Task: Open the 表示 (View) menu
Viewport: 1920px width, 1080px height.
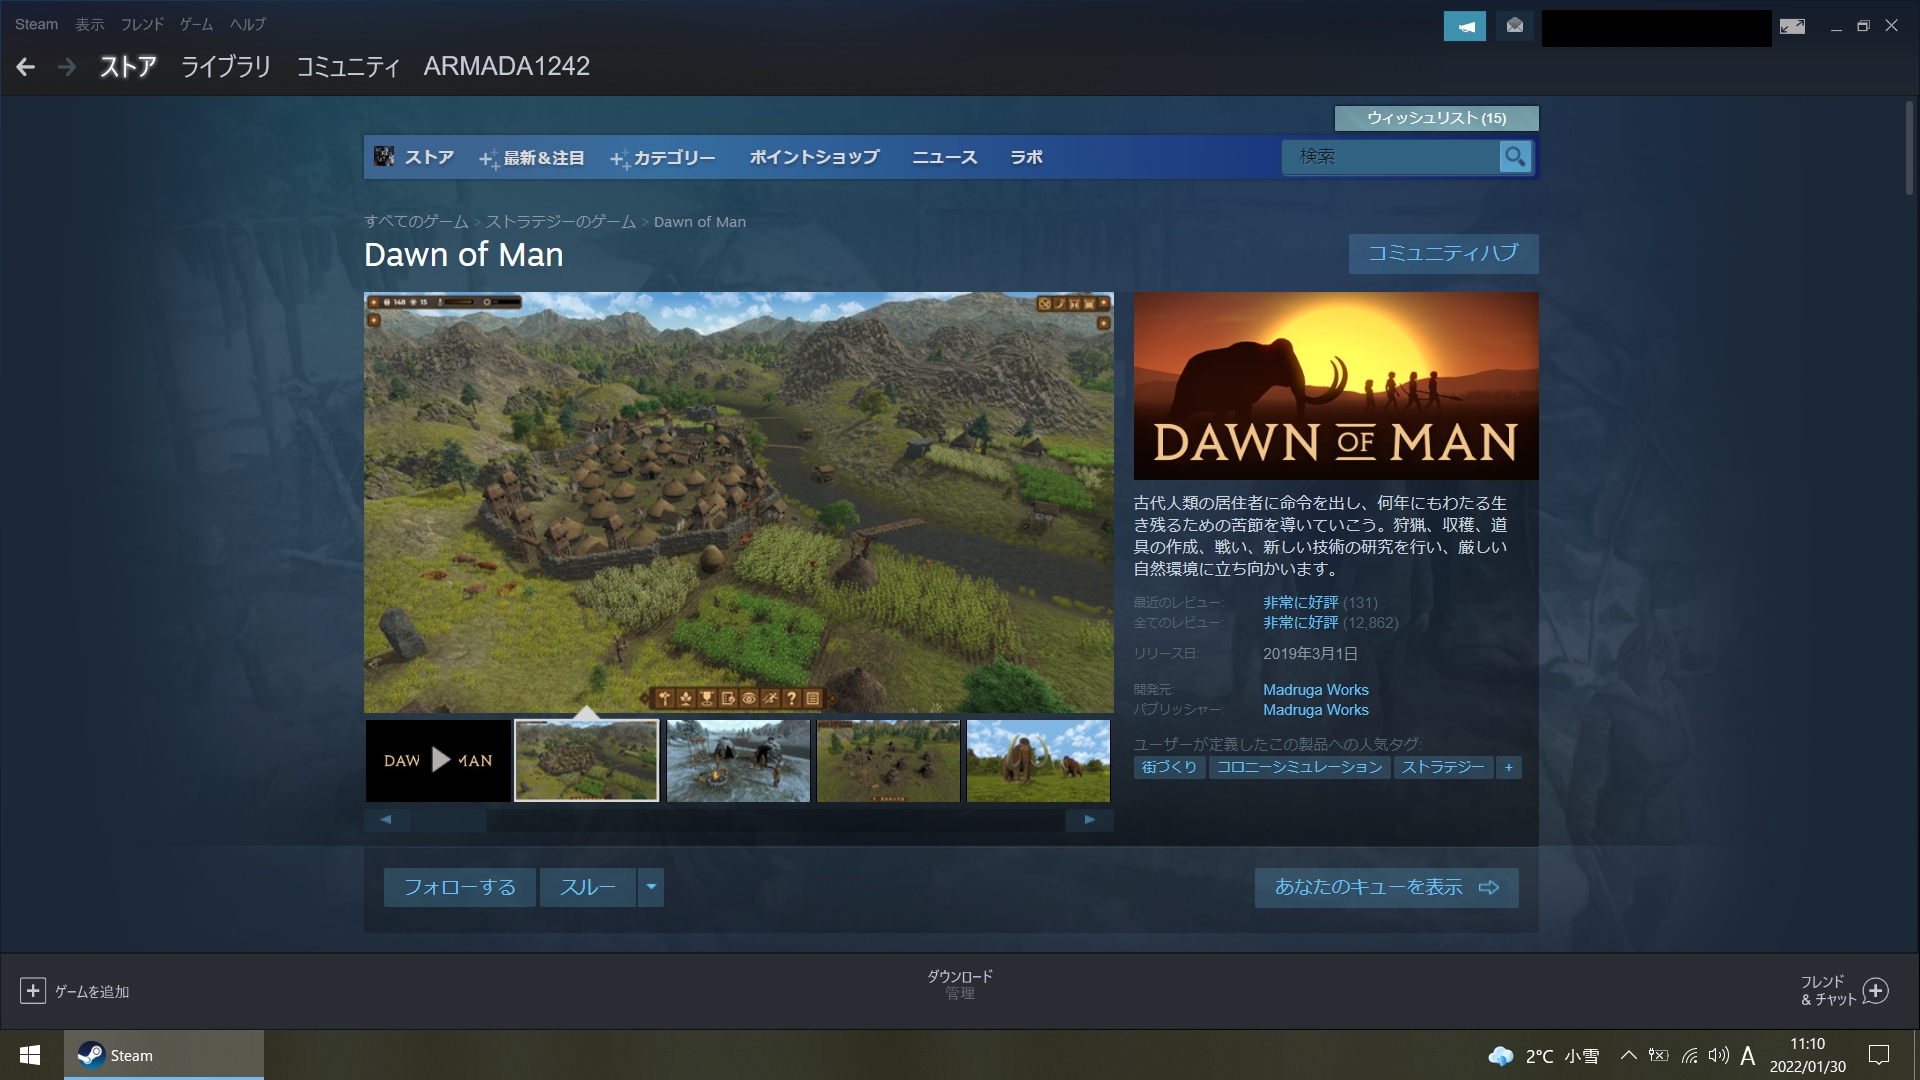Action: point(89,24)
